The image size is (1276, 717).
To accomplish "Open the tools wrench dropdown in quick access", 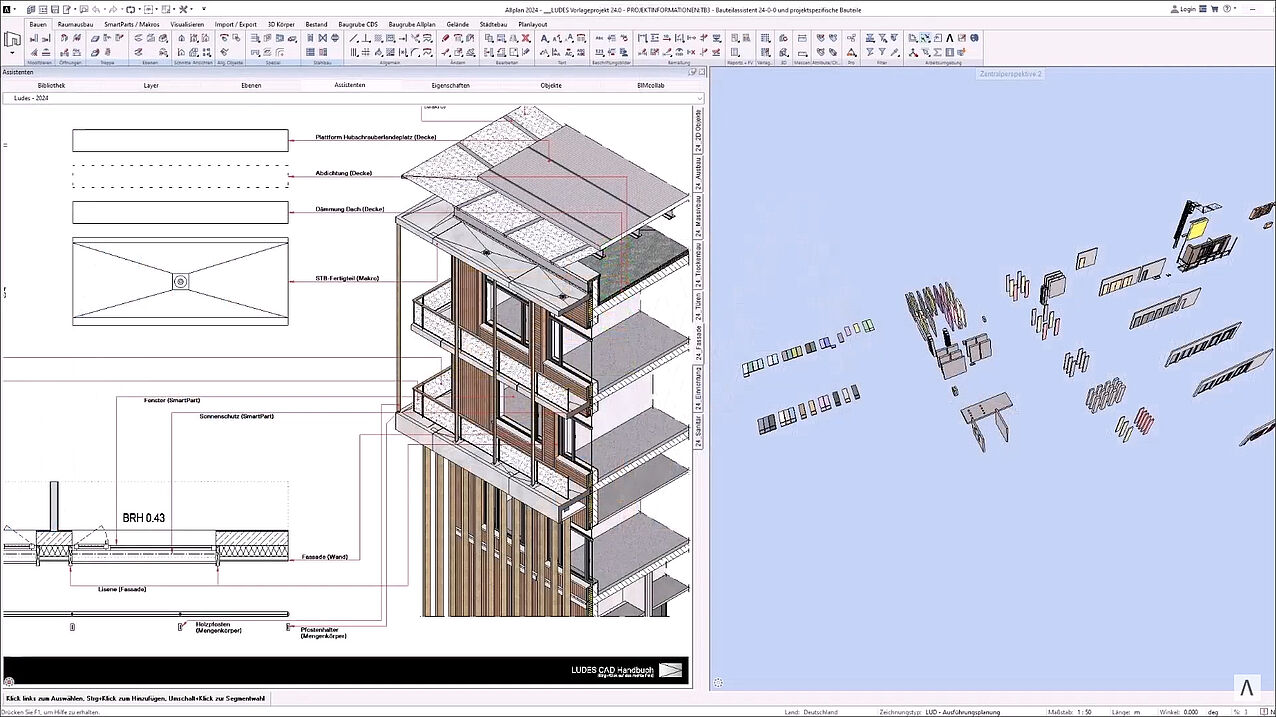I will point(191,9).
